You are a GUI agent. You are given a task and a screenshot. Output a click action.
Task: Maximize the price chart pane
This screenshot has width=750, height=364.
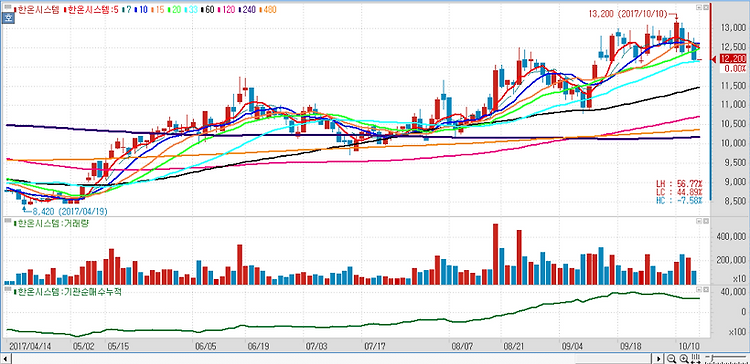pos(706,7)
